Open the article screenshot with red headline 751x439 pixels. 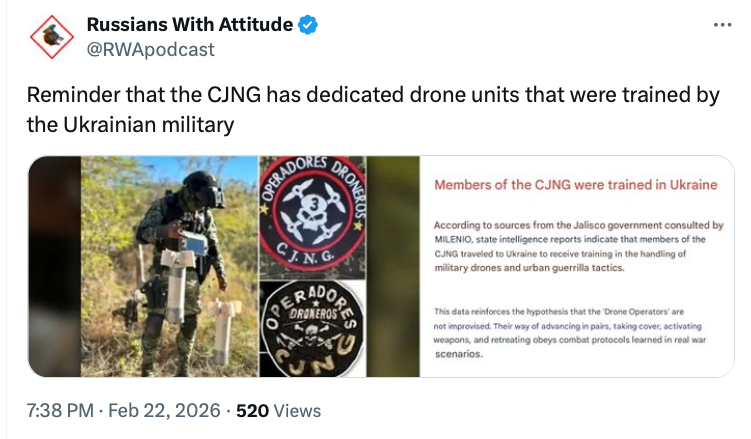[576, 266]
